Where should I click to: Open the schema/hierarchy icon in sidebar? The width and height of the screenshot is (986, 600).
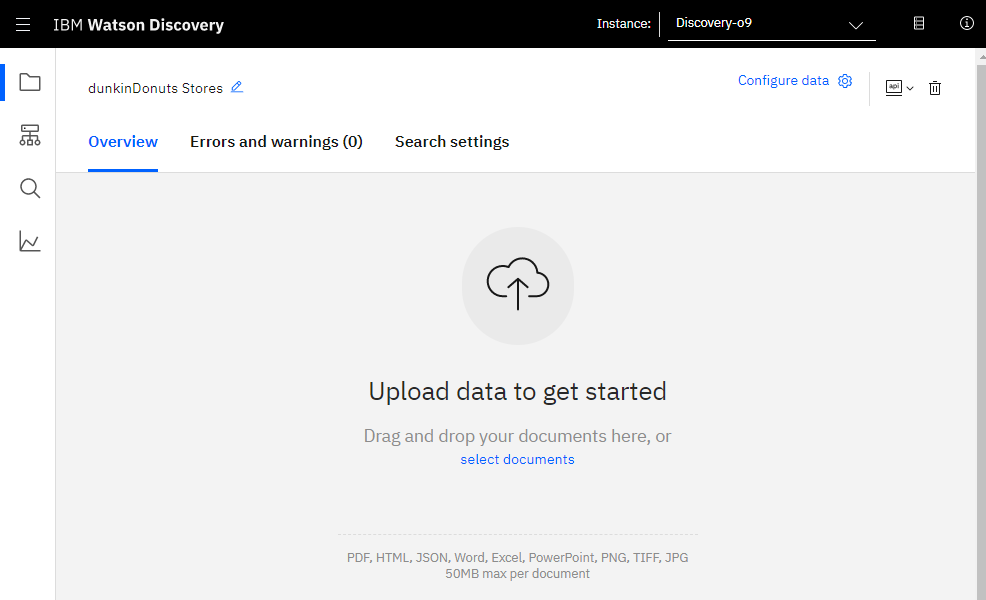[x=30, y=135]
